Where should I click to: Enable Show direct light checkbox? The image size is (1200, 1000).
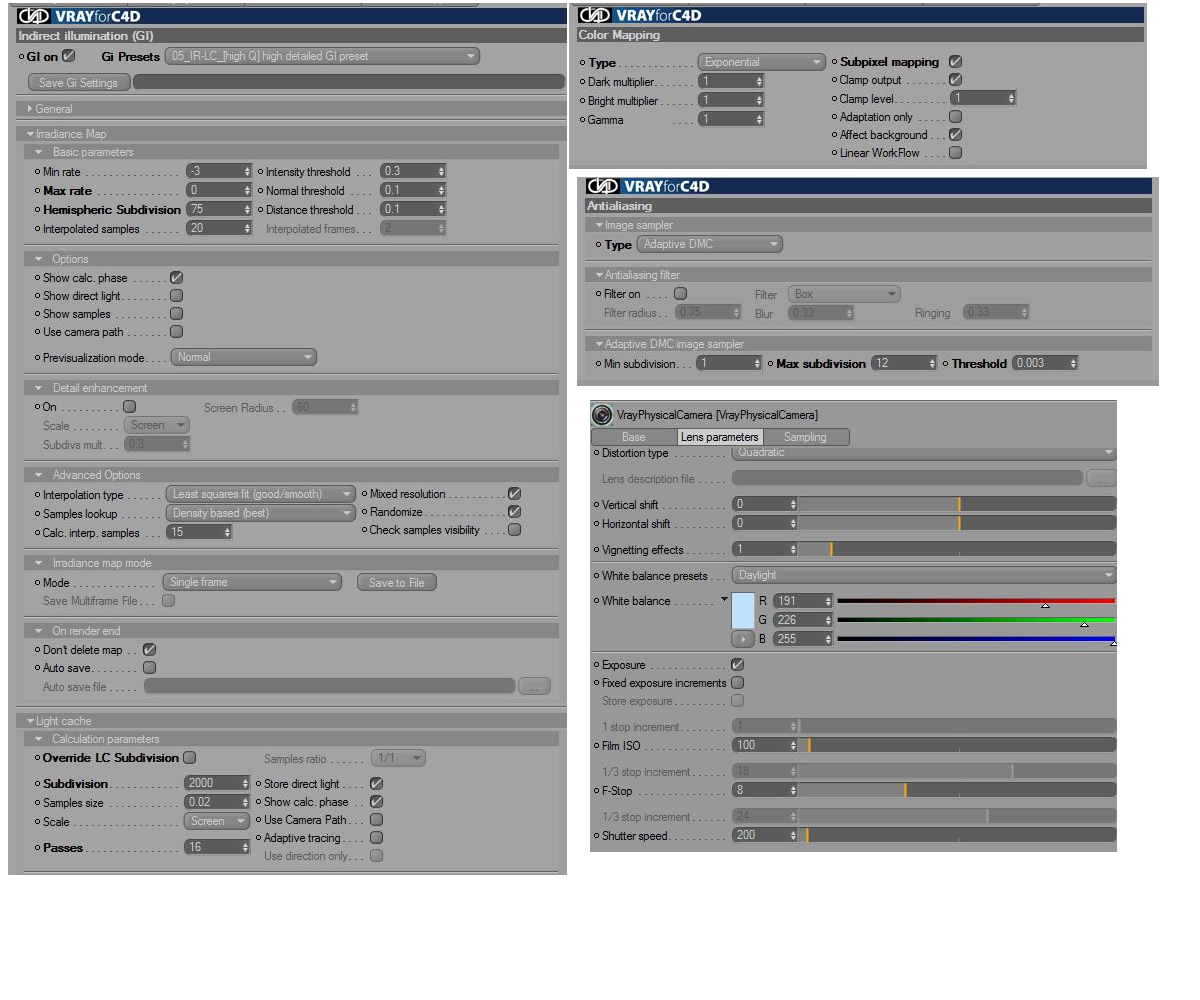point(176,296)
